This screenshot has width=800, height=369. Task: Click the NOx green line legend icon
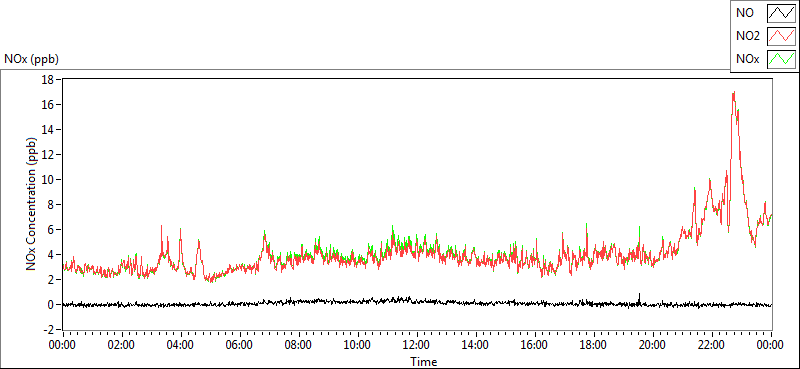(781, 59)
